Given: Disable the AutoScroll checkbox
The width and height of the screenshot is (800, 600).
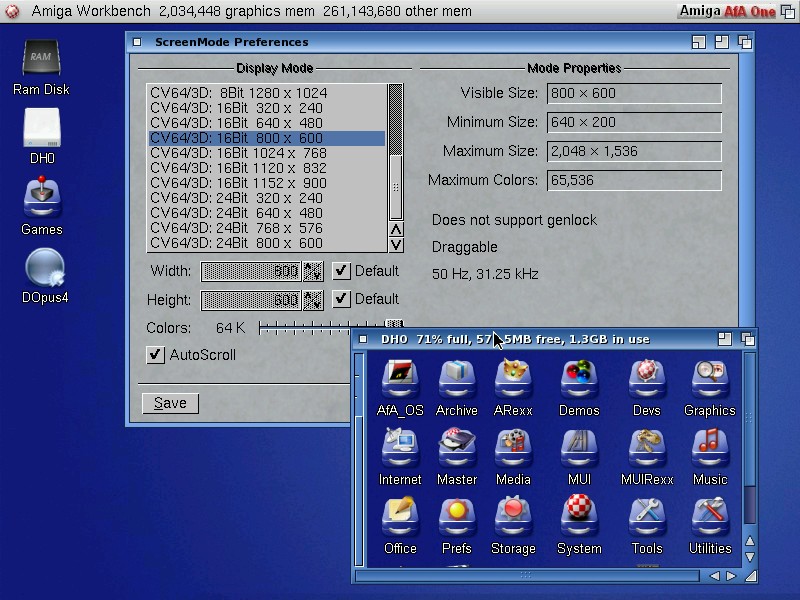Looking at the screenshot, I should pyautogui.click(x=155, y=355).
